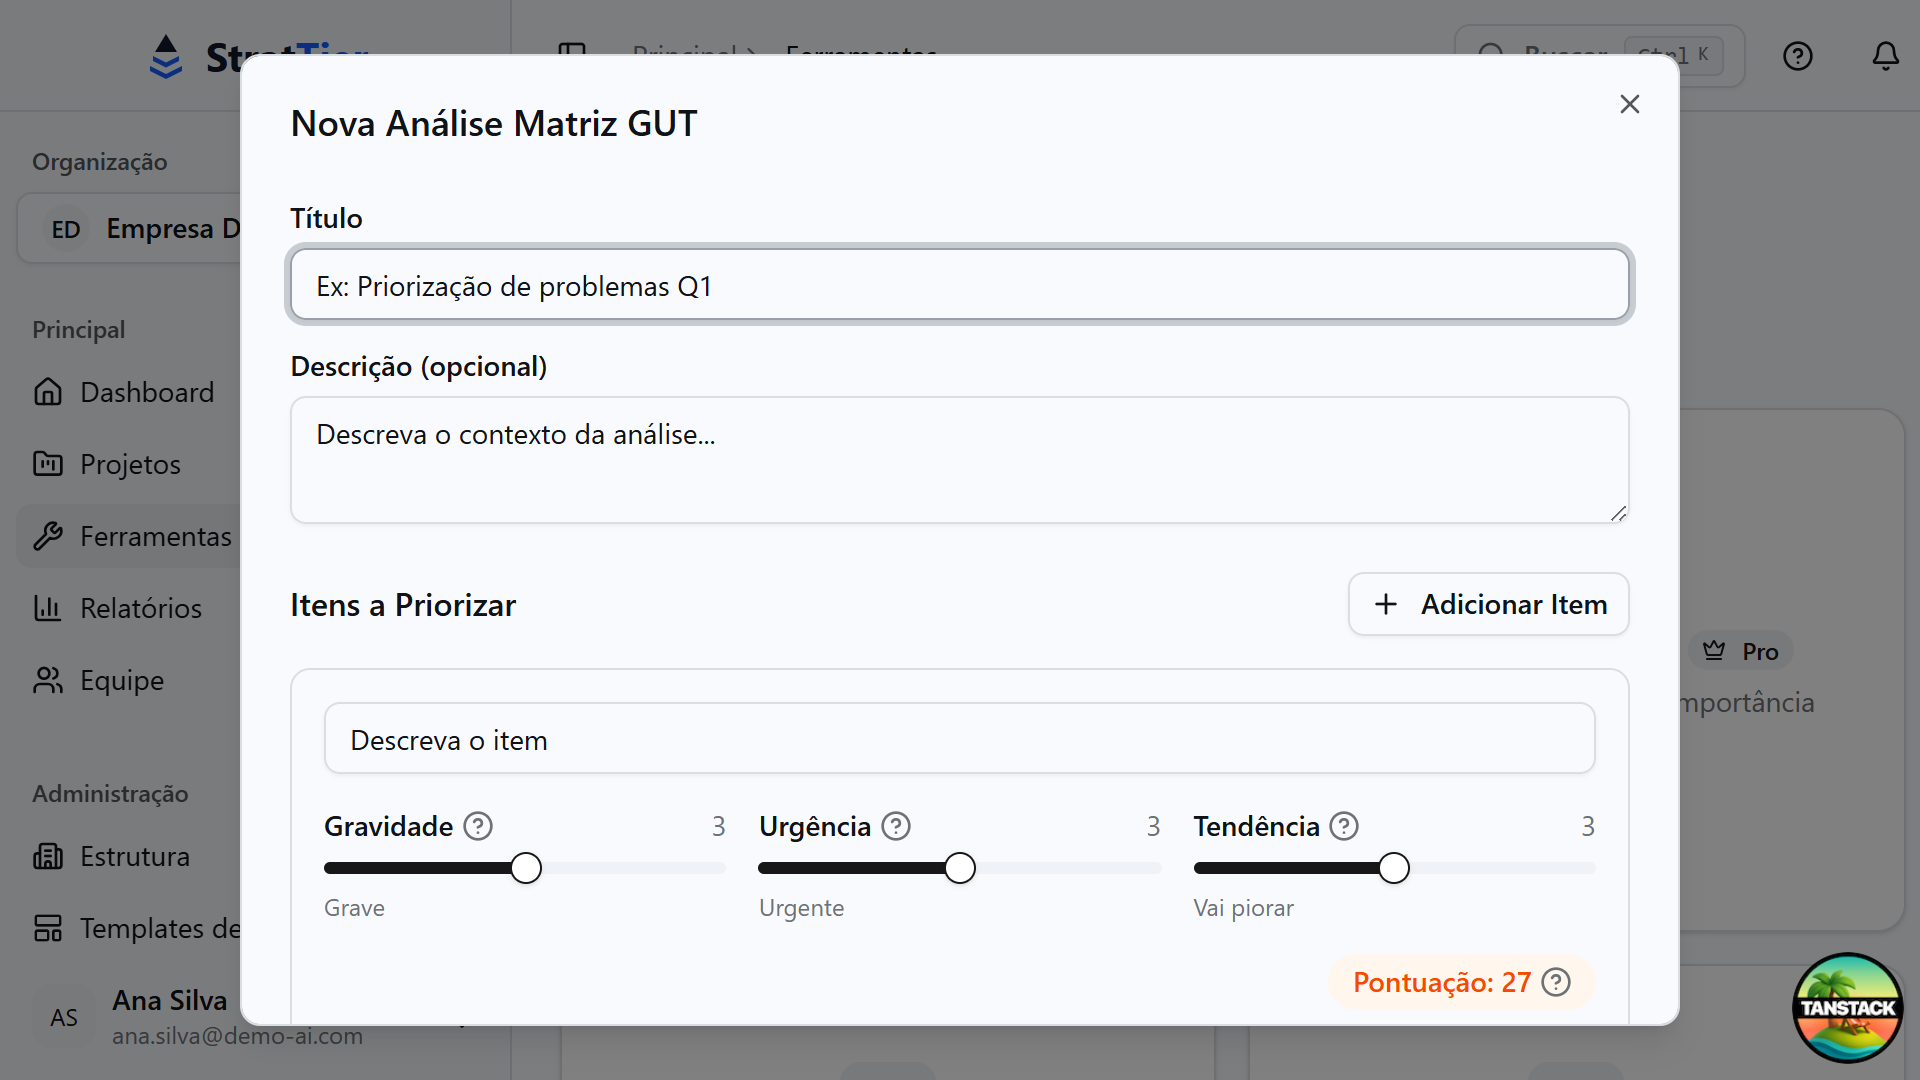Image resolution: width=1920 pixels, height=1080 pixels.
Task: Open the Equipe sidebar entry
Action: (x=120, y=680)
